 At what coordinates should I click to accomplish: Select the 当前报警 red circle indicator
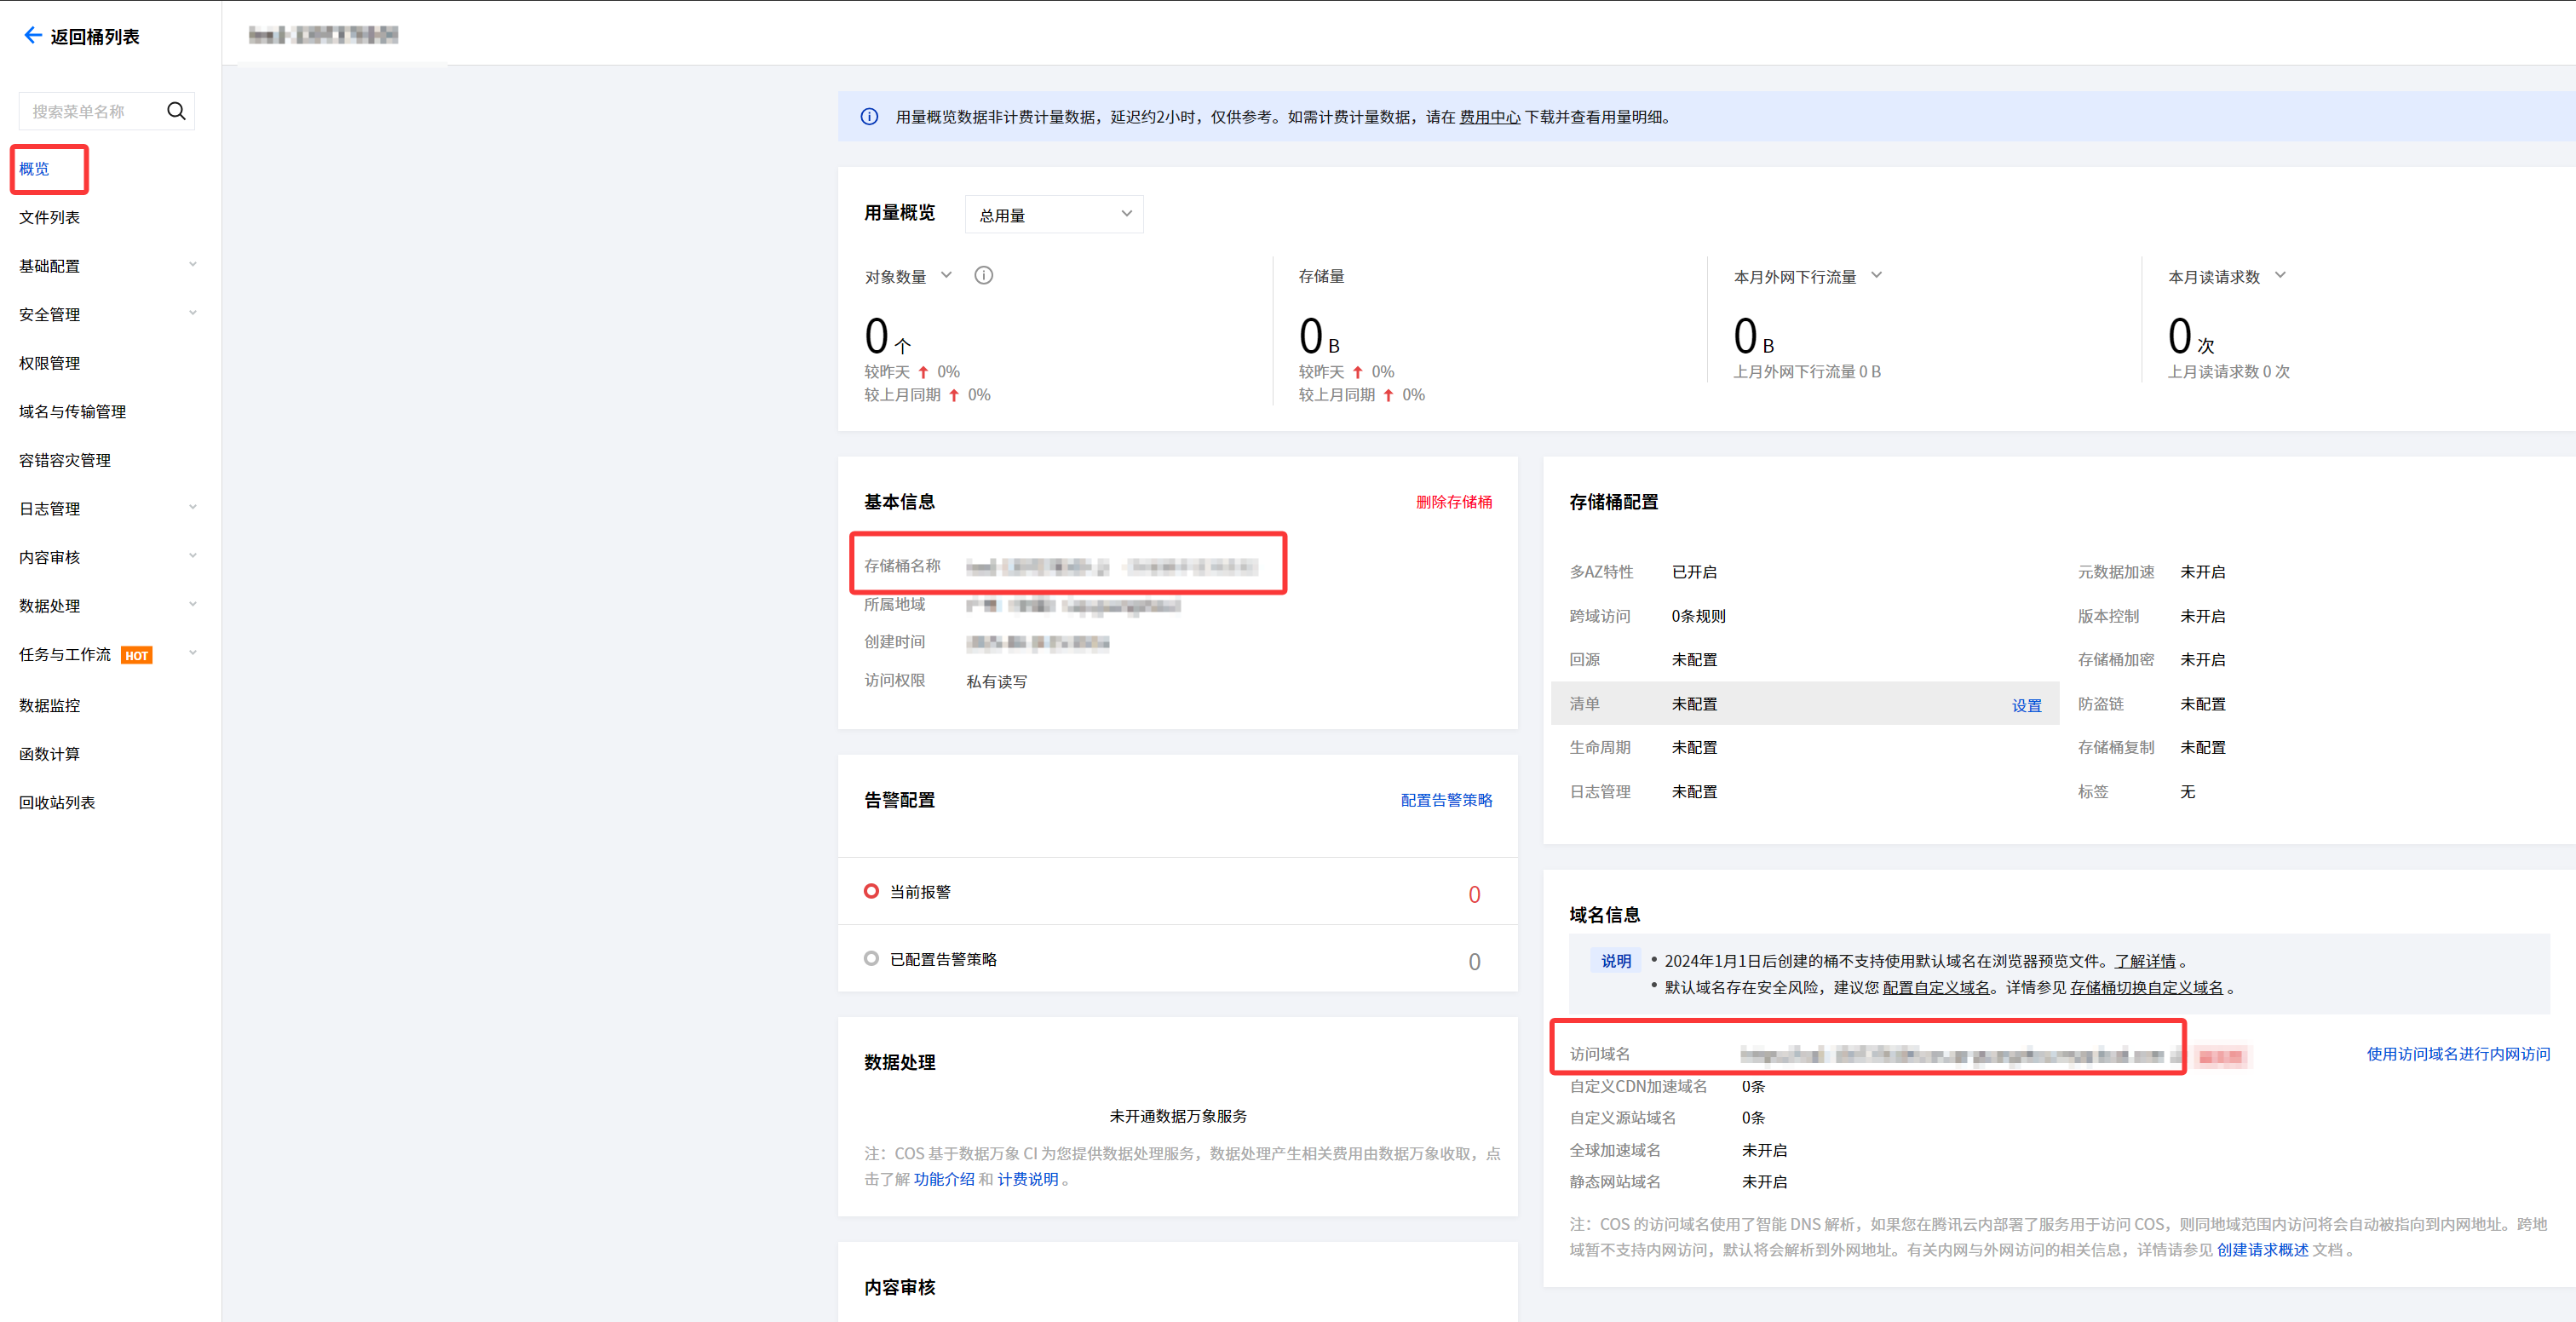tap(871, 891)
